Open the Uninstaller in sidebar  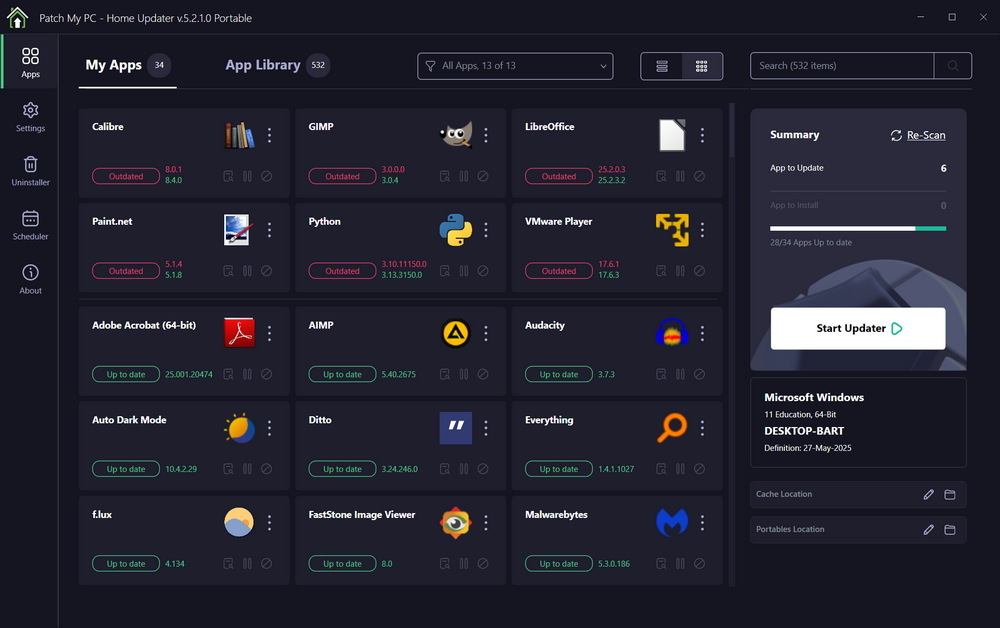coord(30,171)
